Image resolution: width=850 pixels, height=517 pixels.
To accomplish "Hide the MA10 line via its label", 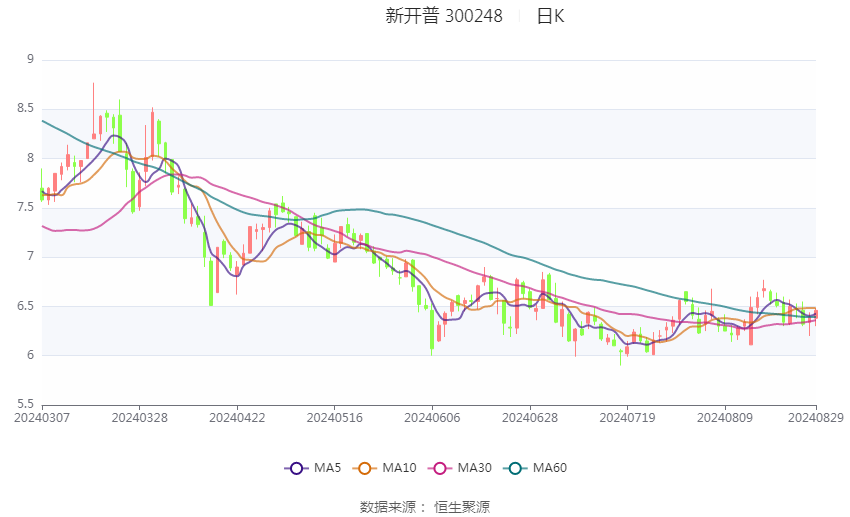I will (399, 468).
